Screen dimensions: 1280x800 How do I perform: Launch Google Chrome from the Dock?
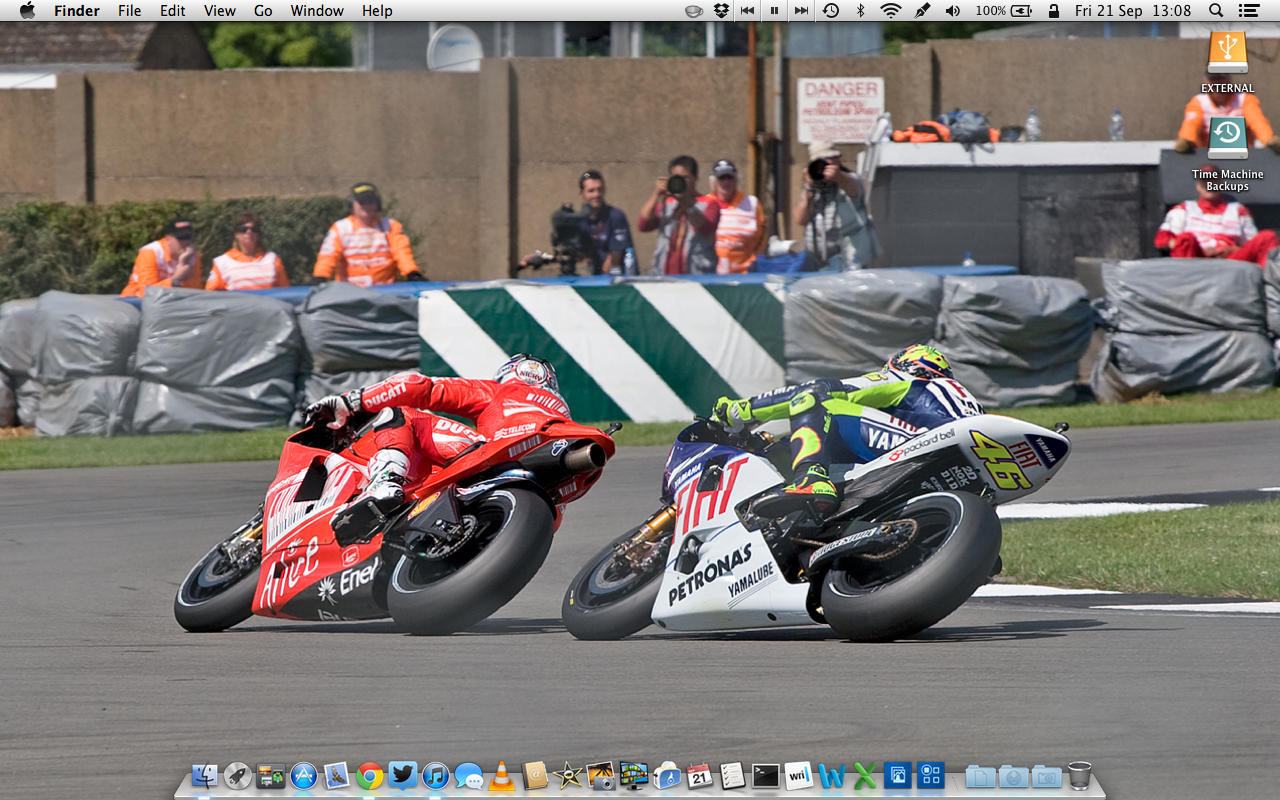tap(370, 775)
